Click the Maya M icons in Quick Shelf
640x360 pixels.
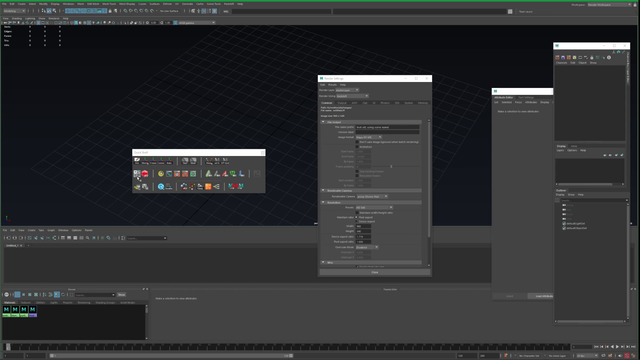[x=236, y=186]
